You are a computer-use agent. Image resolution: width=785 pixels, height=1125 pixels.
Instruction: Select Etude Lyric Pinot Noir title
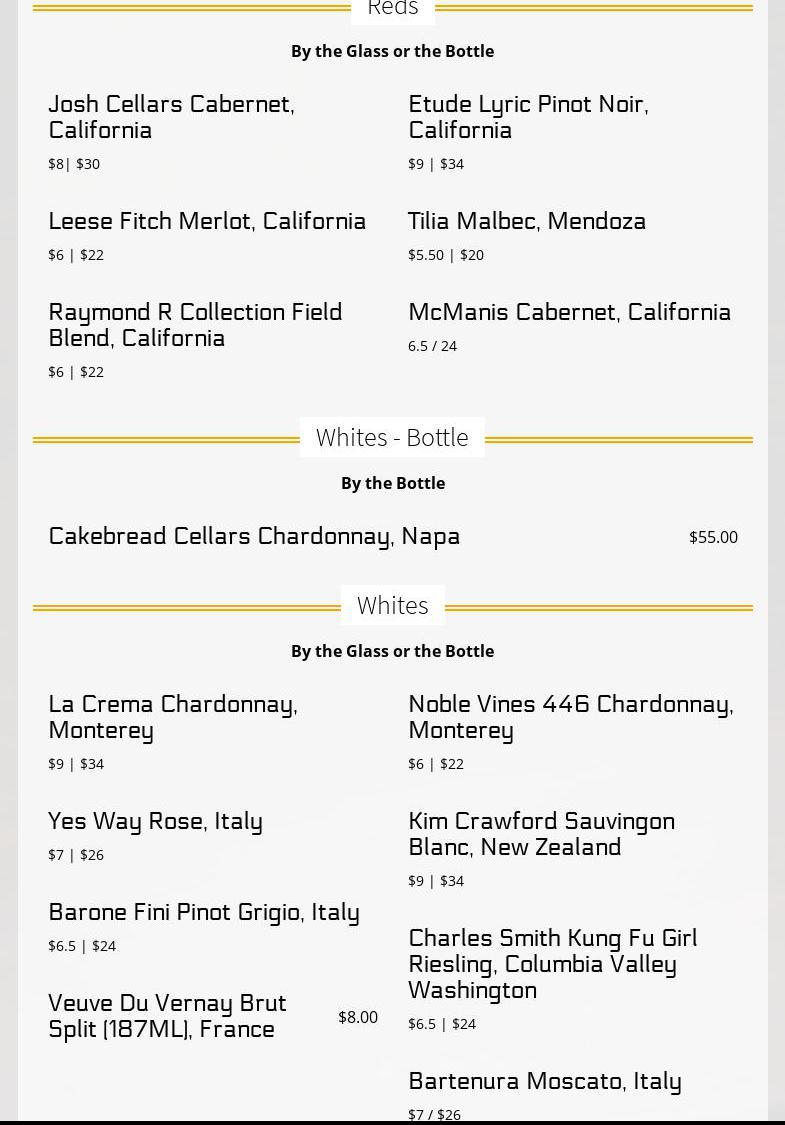click(x=528, y=117)
